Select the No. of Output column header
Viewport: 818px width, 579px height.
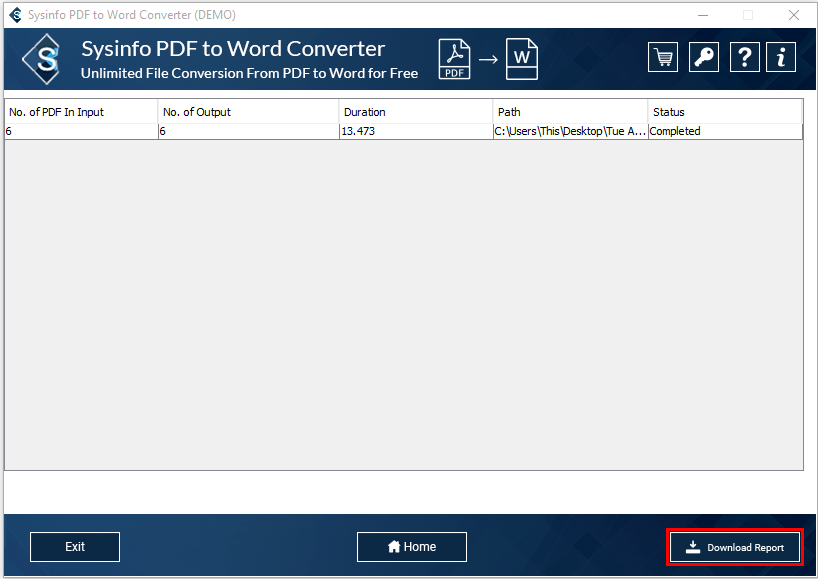248,112
